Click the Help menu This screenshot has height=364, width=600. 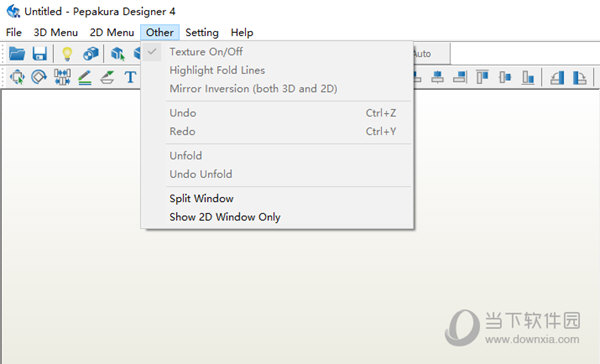(x=242, y=33)
